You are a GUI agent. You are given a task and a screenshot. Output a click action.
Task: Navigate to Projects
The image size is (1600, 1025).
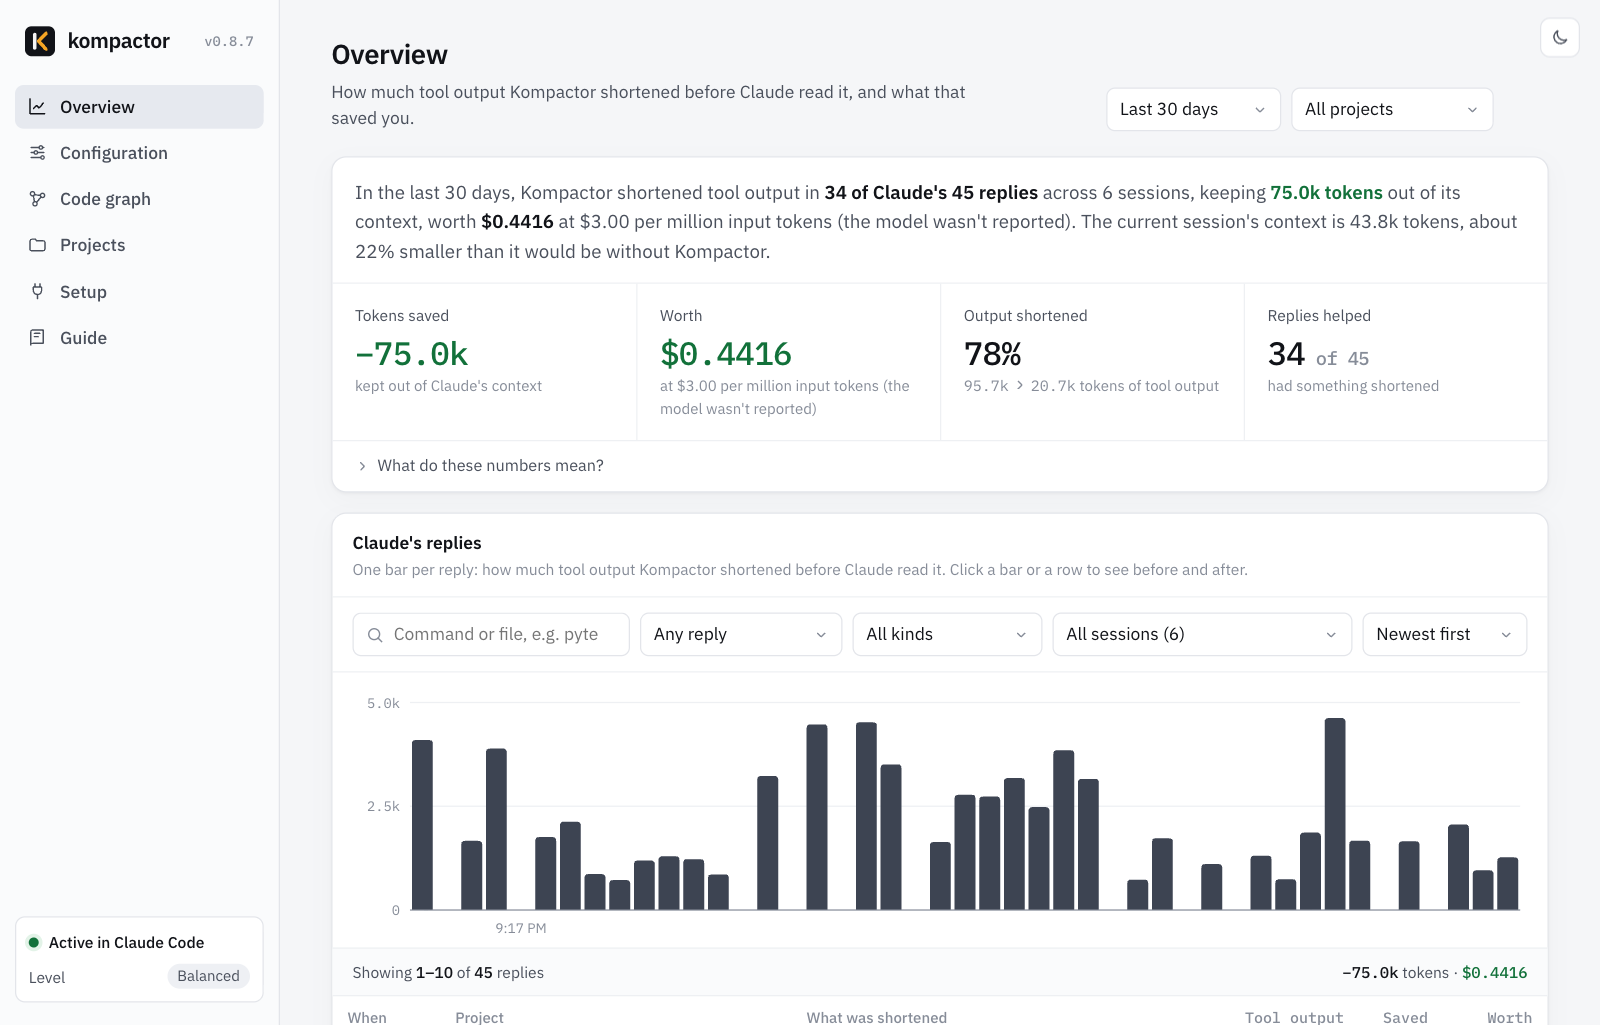click(139, 245)
